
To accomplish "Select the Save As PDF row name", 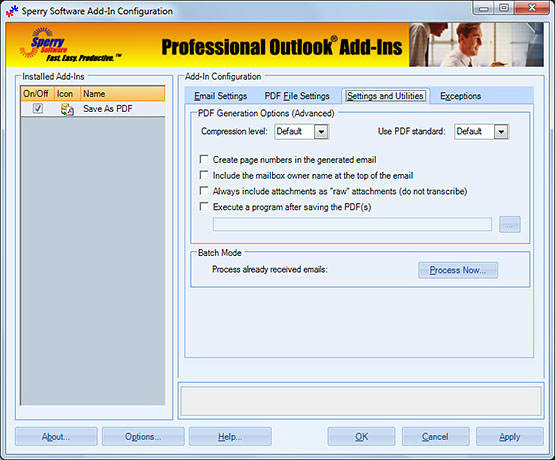I will [108, 109].
